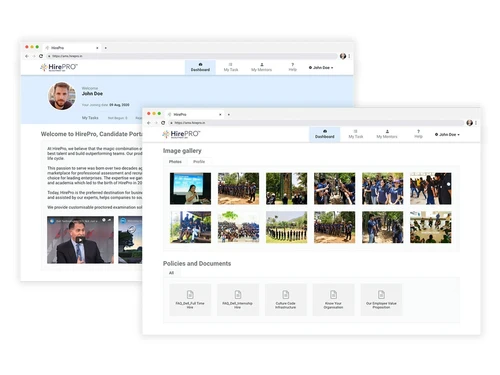Open the presentation screen photo in gallery

(190, 188)
